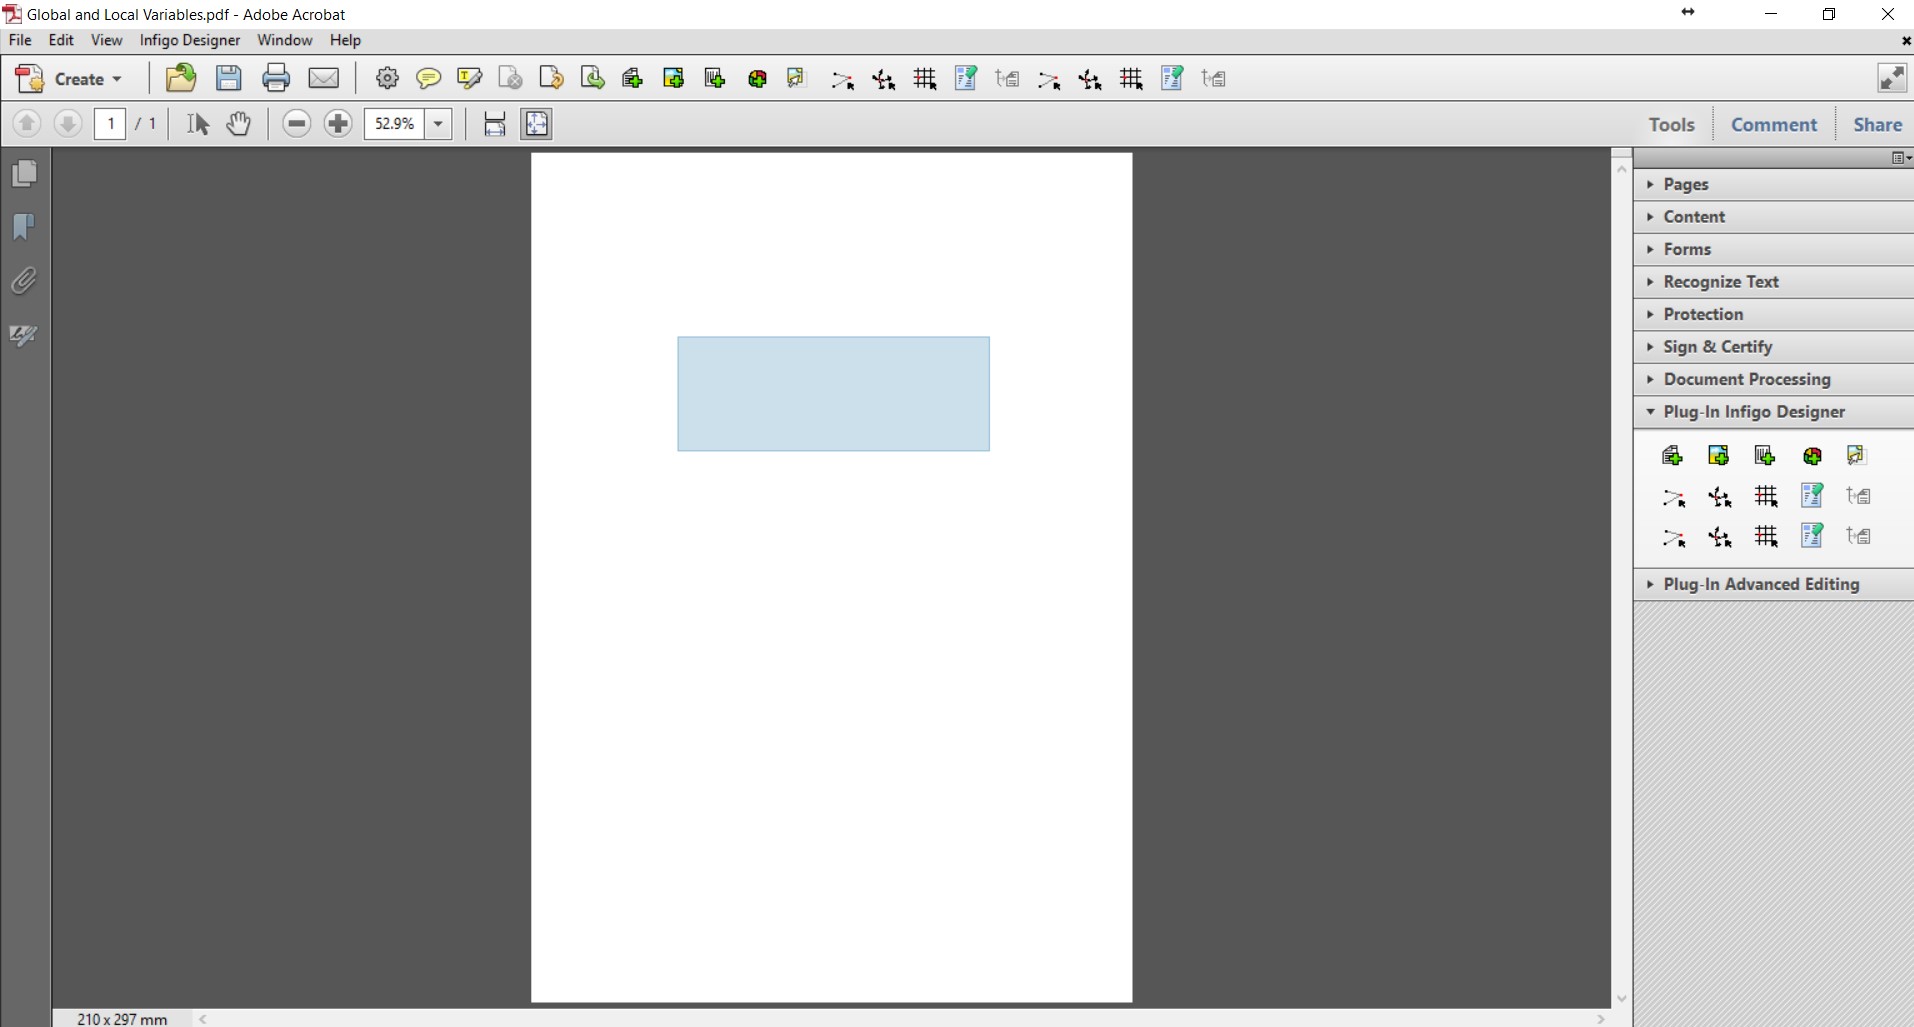Save the document with the floppy disk icon

point(229,78)
